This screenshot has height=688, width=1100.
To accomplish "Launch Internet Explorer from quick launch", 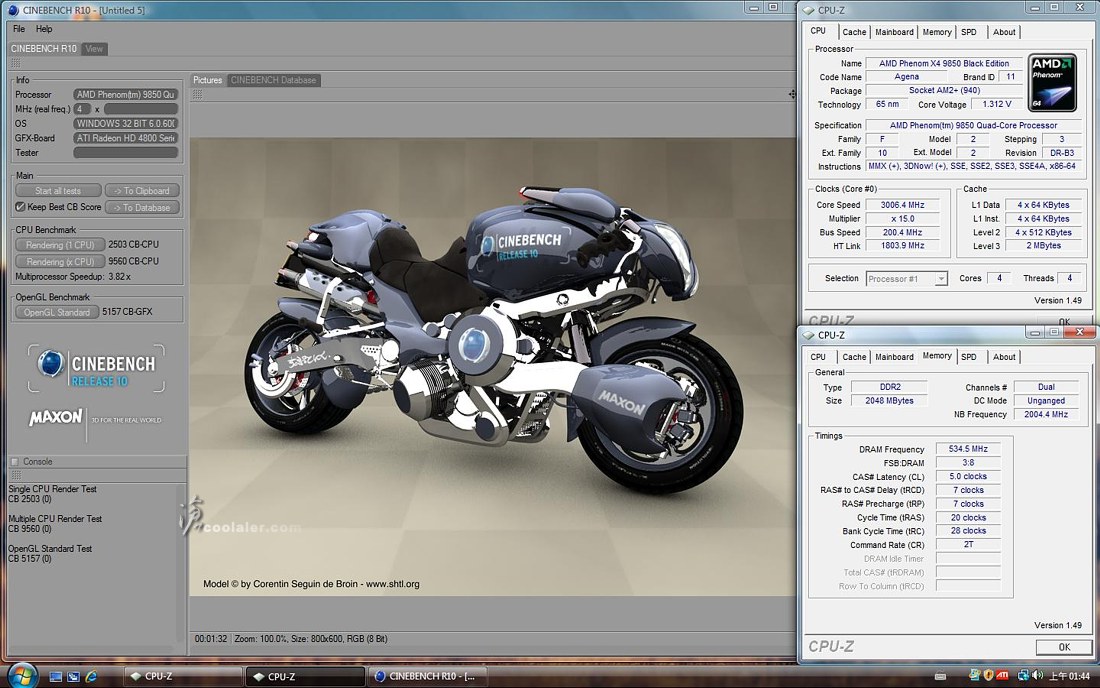I will 90,677.
